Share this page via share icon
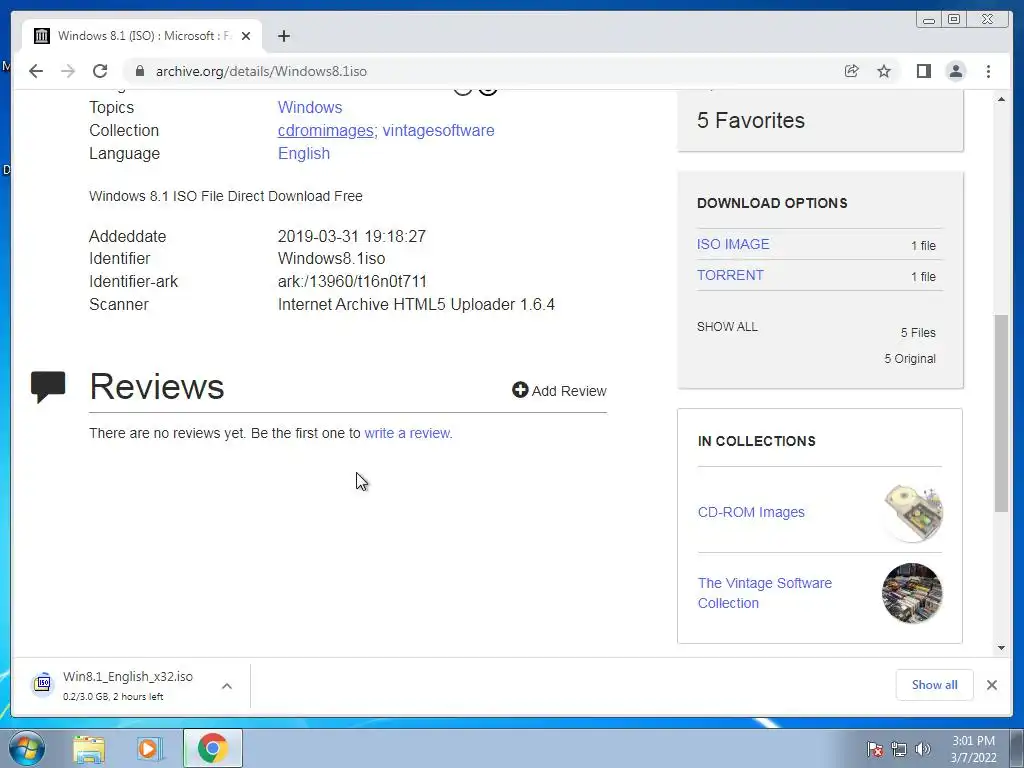1024x768 pixels. point(852,71)
